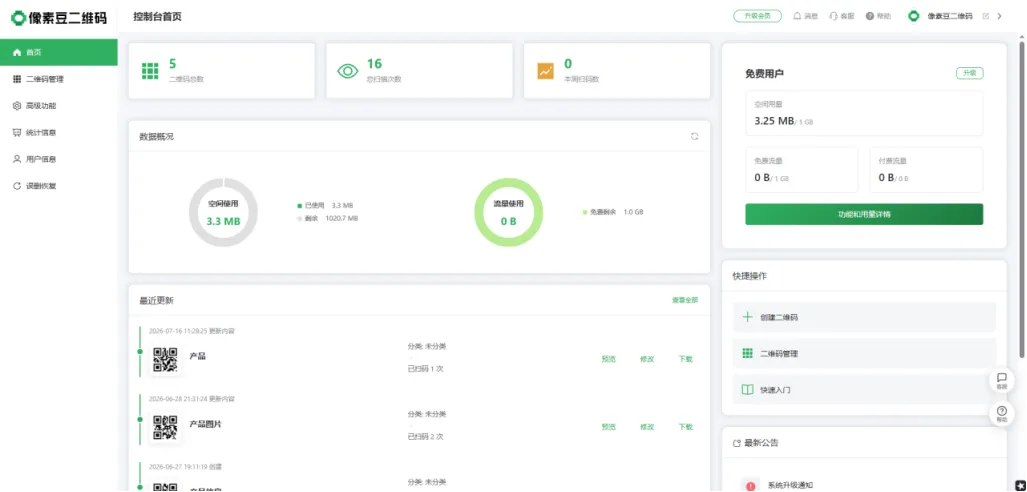This screenshot has width=1027, height=492.
Task: Click the QR code thumbnail for 产品
Action: (165, 360)
